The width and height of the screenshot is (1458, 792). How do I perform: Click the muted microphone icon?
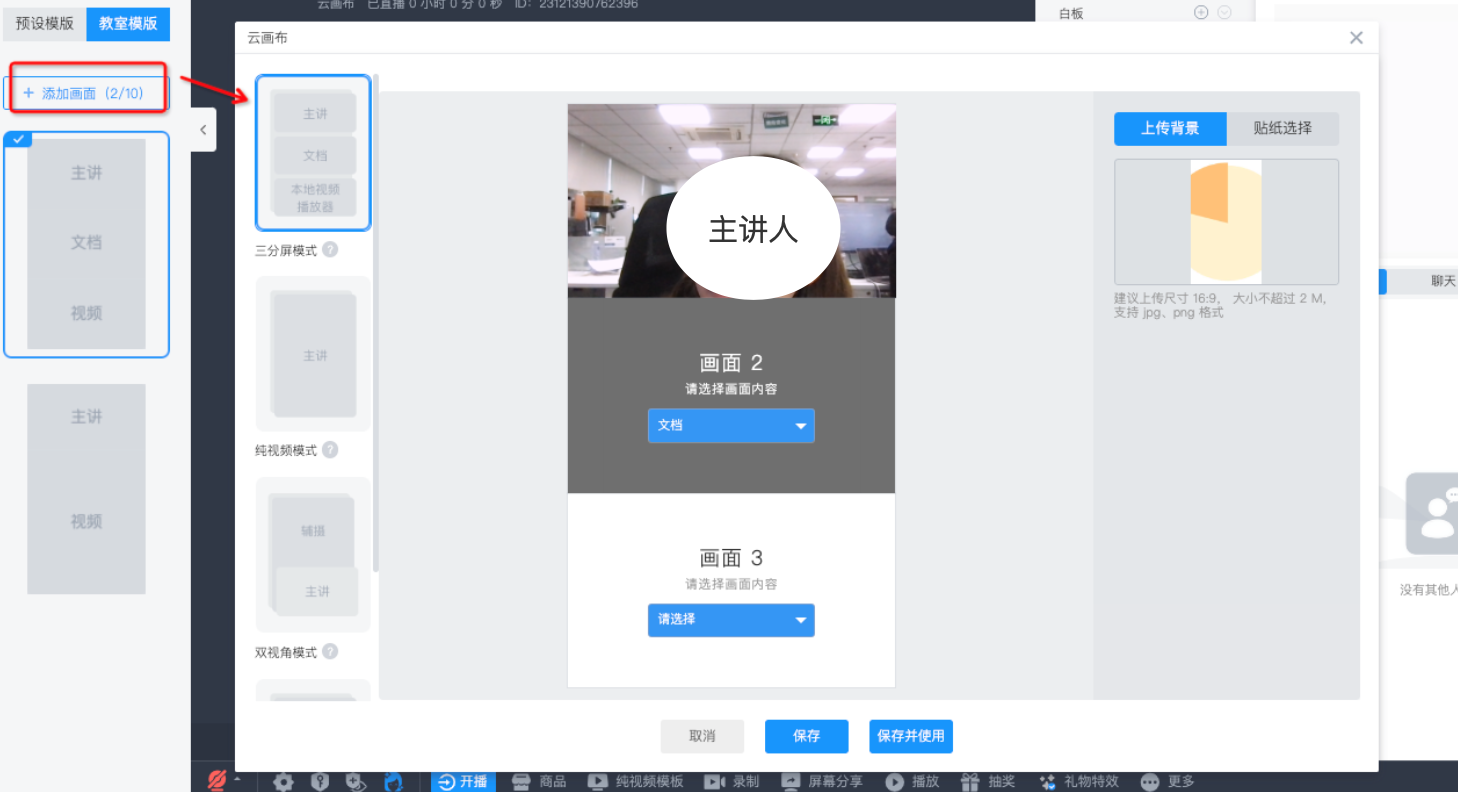(216, 780)
